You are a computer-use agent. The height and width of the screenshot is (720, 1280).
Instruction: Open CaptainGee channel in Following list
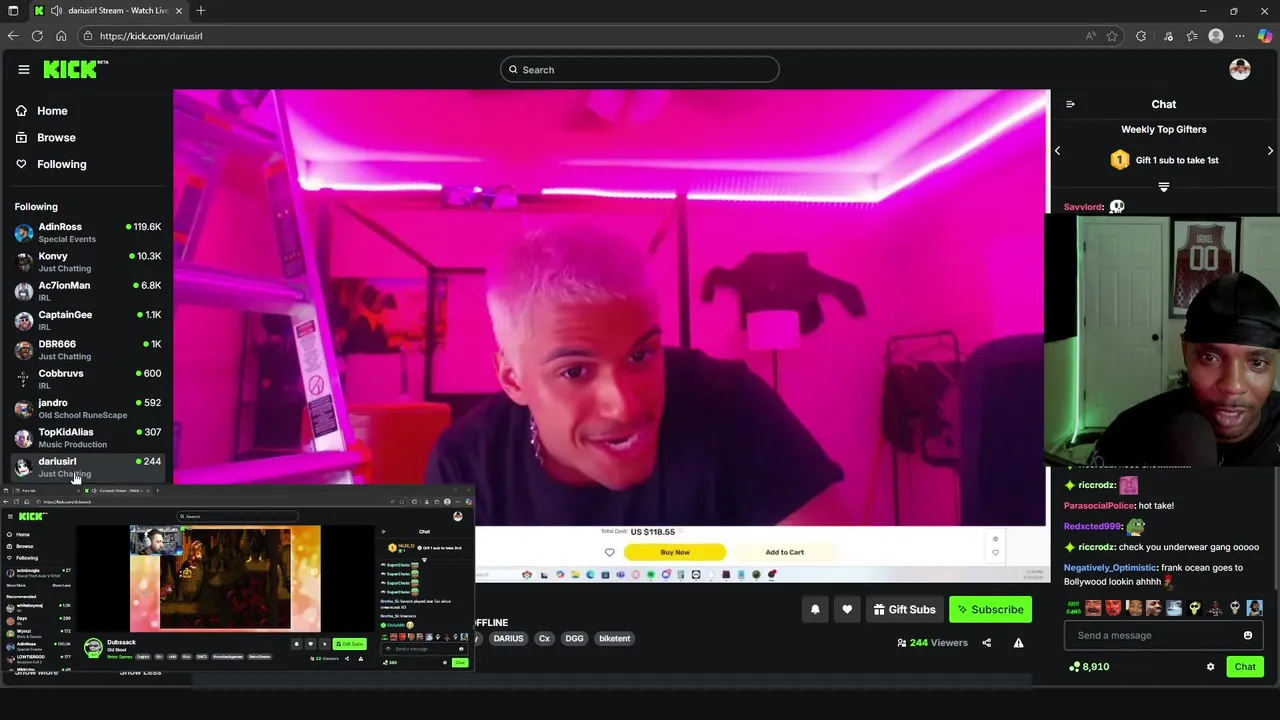[88, 320]
